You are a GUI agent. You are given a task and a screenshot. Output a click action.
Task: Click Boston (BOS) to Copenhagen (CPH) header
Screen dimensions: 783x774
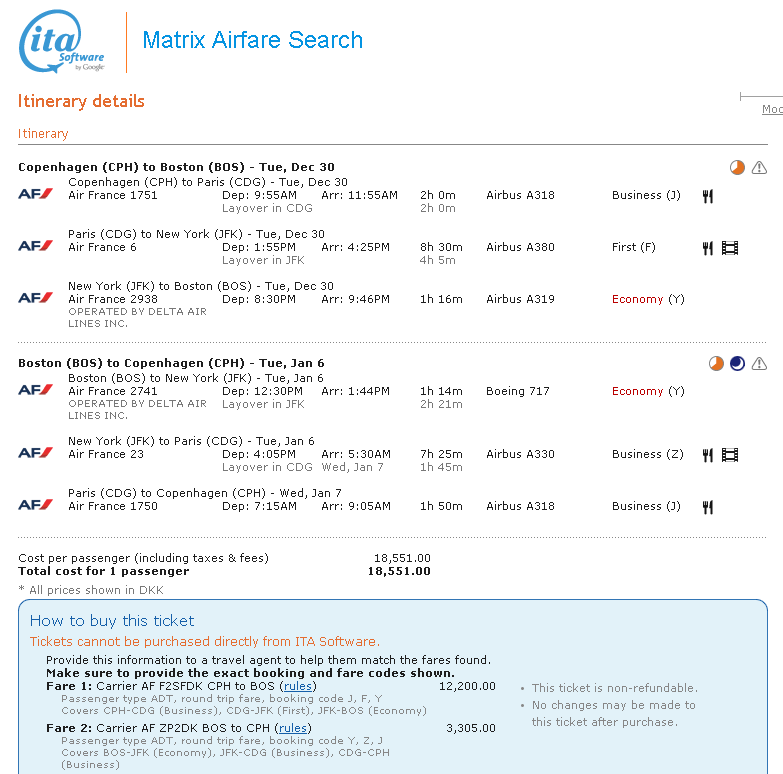pyautogui.click(x=171, y=363)
